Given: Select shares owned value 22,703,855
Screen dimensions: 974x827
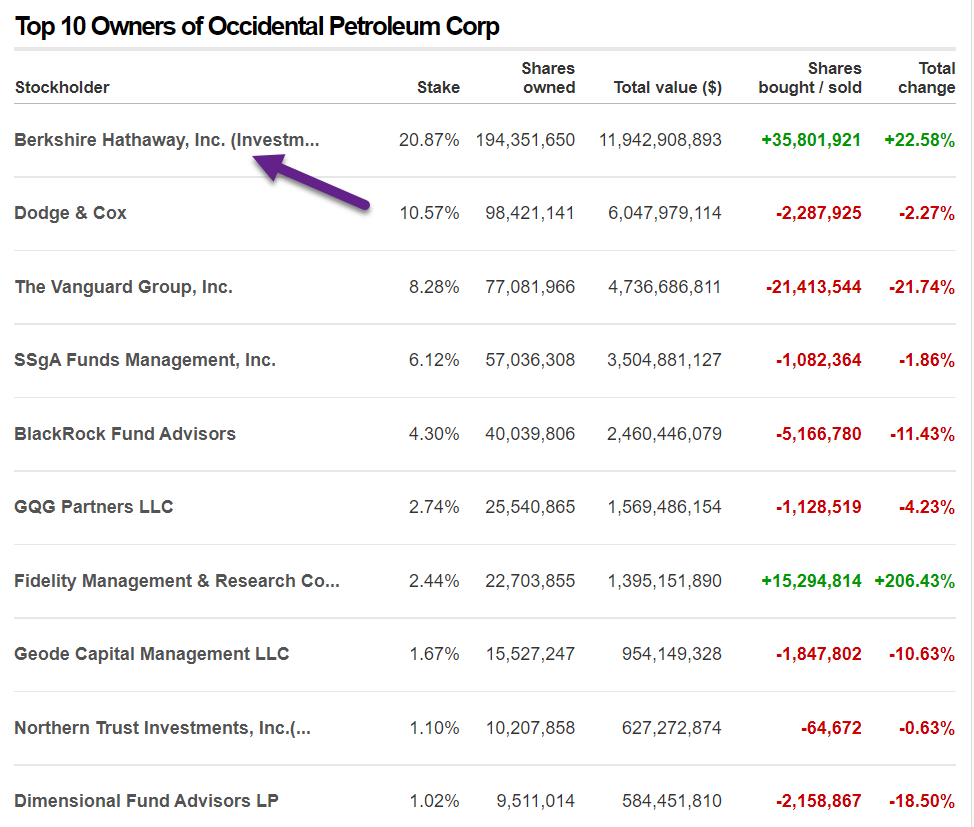Looking at the screenshot, I should click(x=530, y=581).
